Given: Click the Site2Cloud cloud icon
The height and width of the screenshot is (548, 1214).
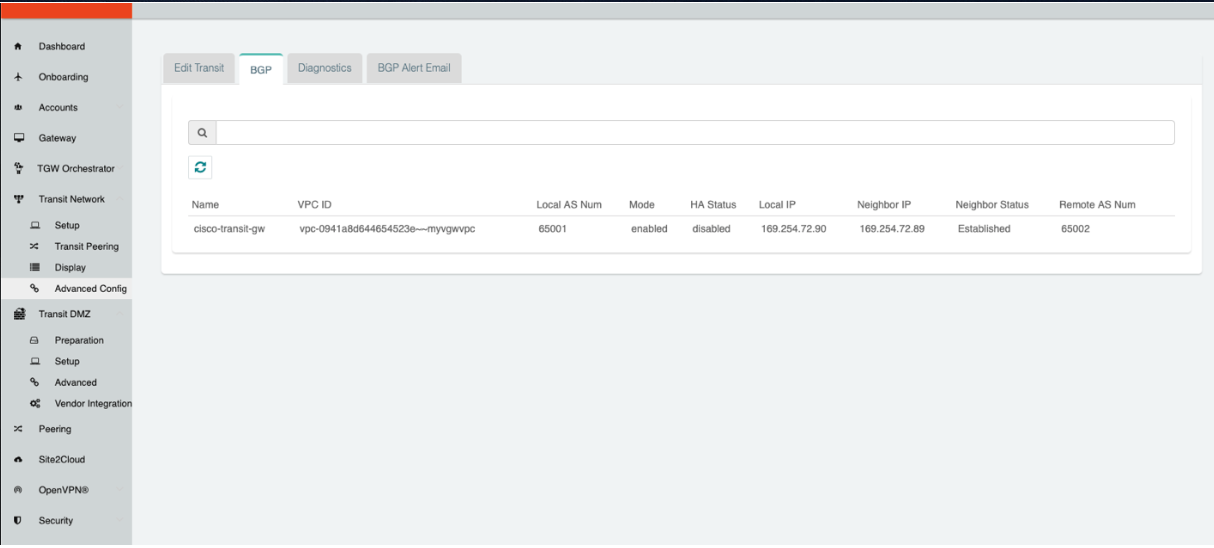Looking at the screenshot, I should point(18,460).
